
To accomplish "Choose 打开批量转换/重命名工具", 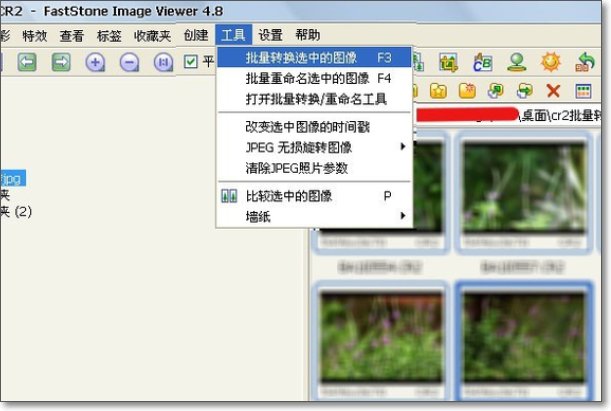I will click(314, 99).
